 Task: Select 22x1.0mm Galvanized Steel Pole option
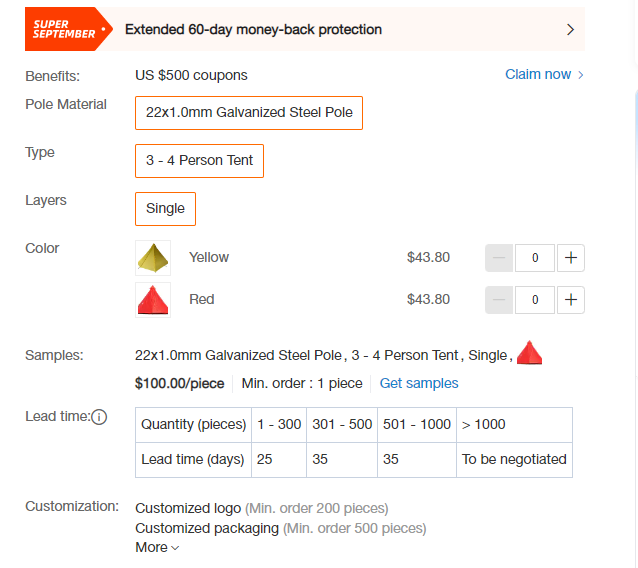coord(249,113)
